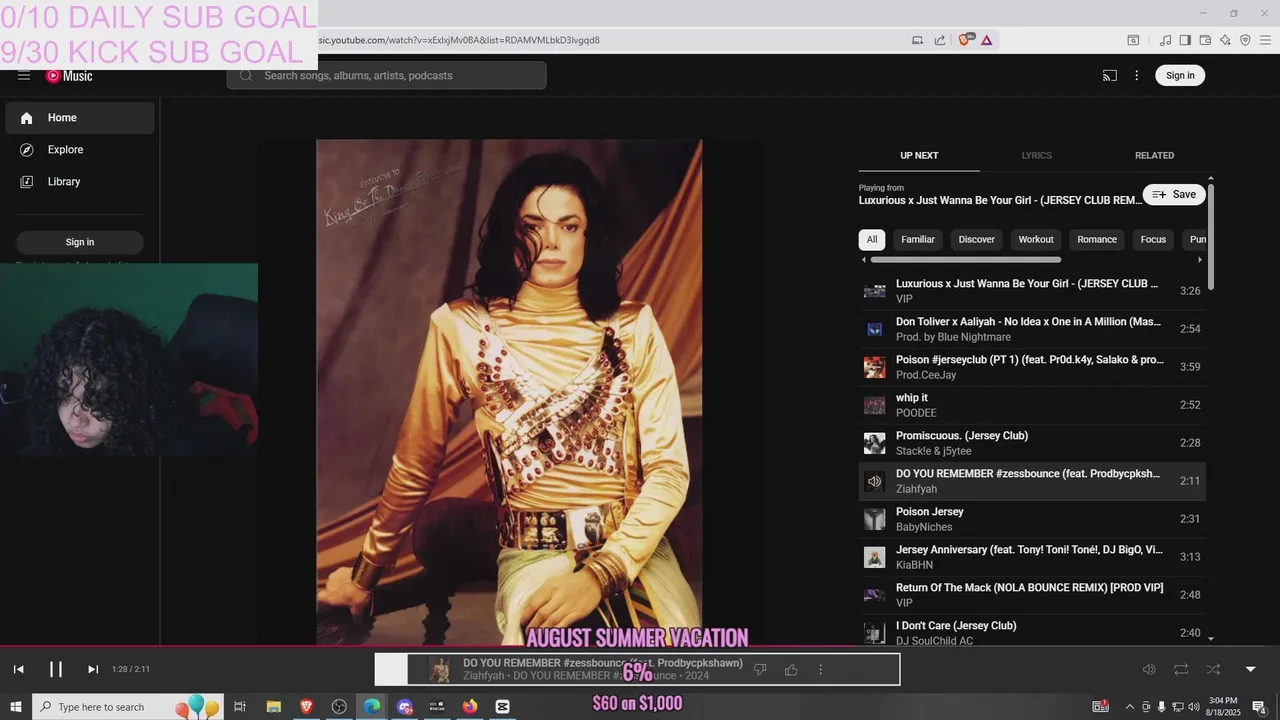Cast to a device icon

(x=1110, y=76)
